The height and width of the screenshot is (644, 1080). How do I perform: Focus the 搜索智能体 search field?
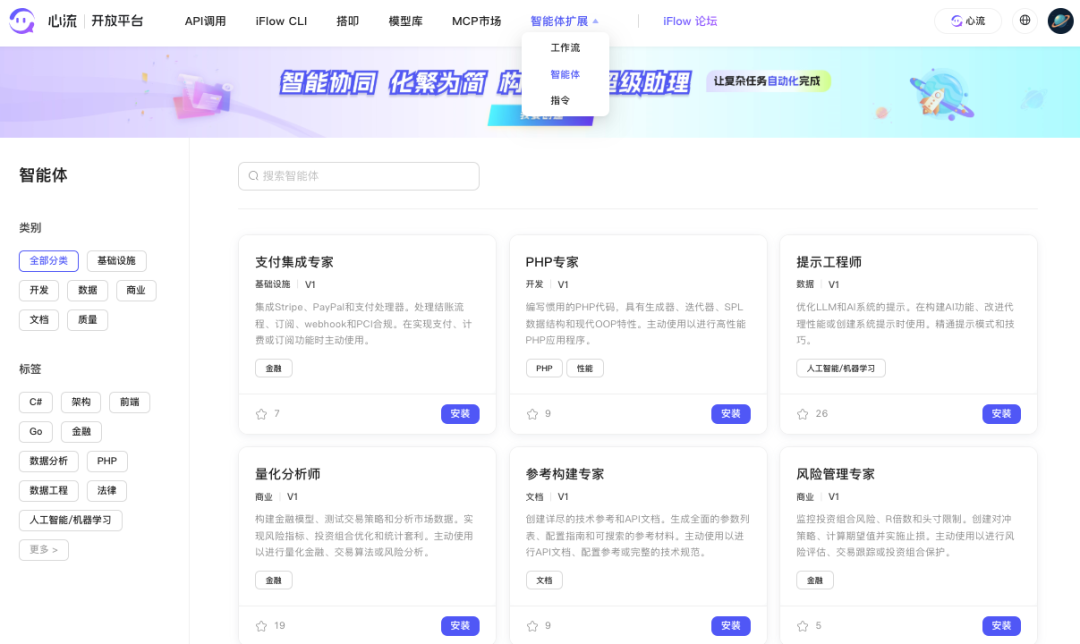359,176
